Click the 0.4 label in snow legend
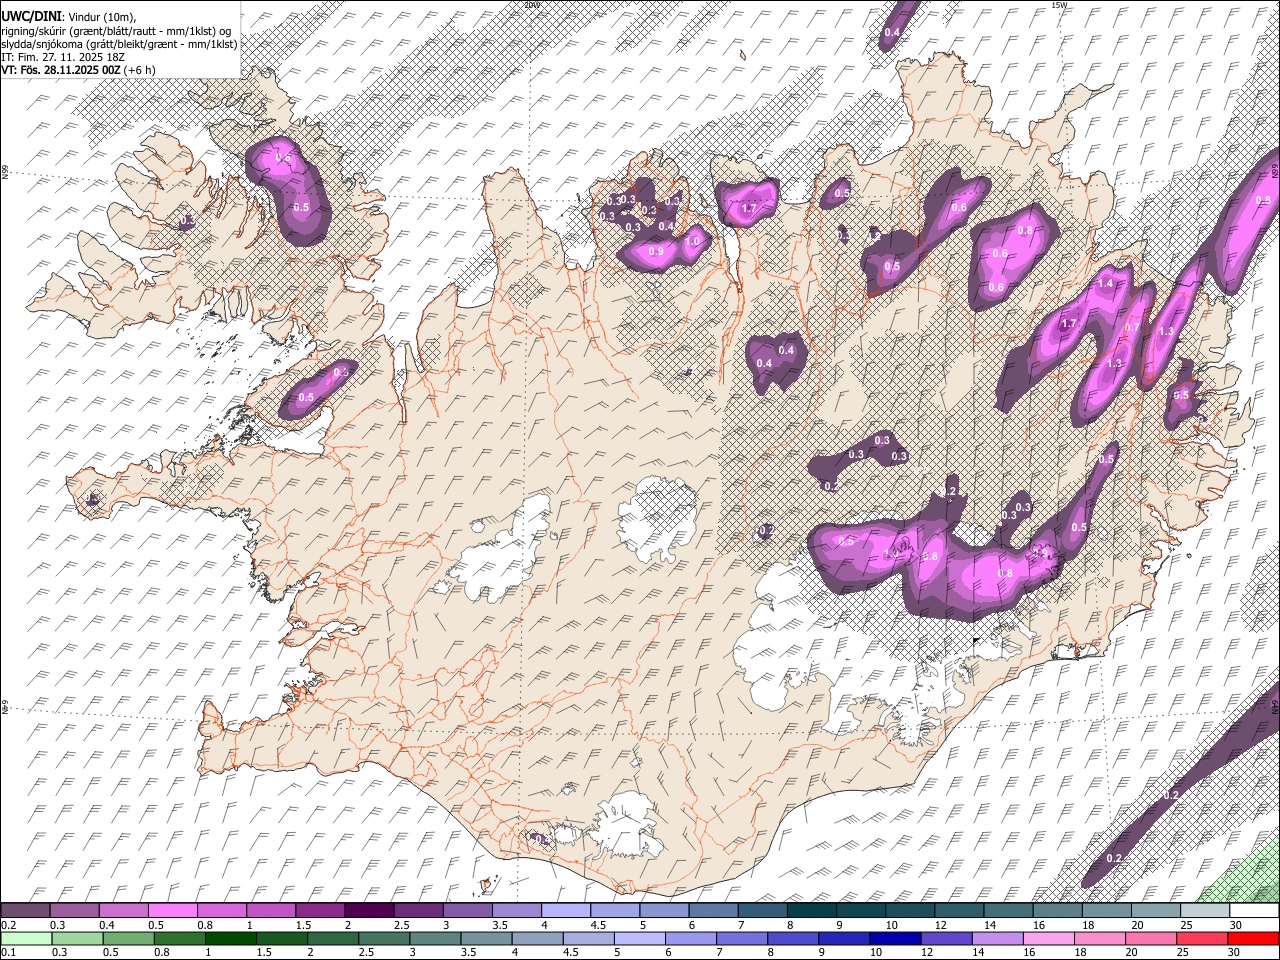This screenshot has height=960, width=1280. [106, 925]
